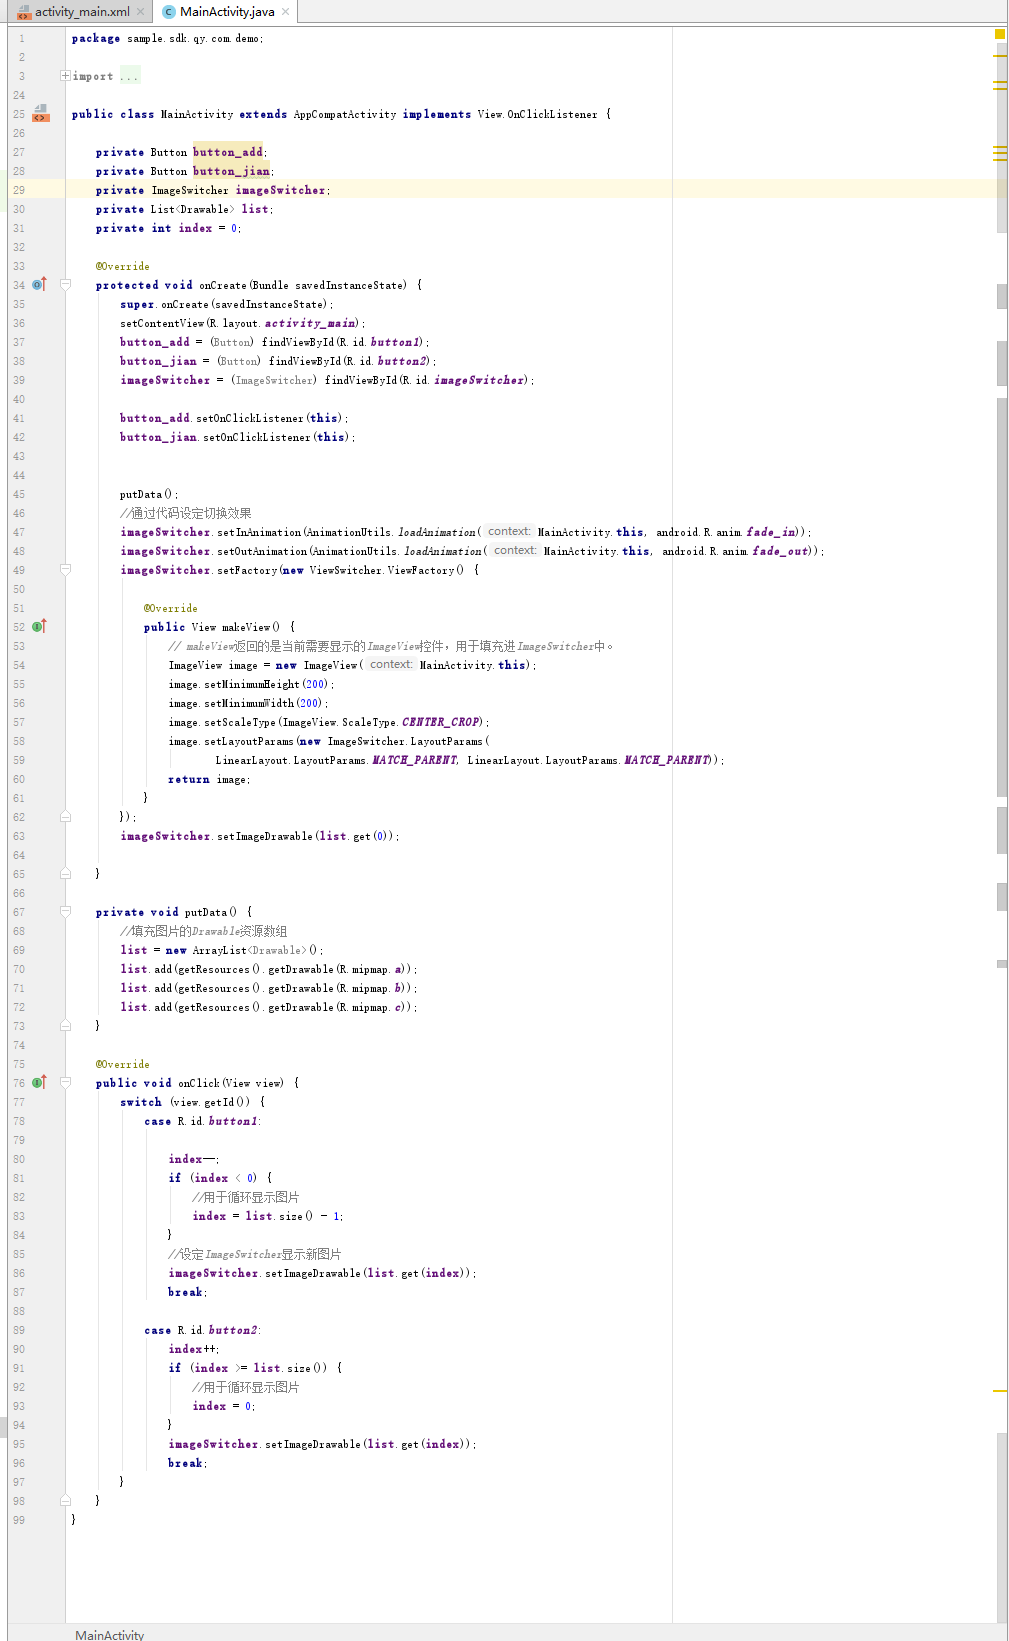Select the MainActivity.java tab
The image size is (1009, 1641).
point(227,12)
